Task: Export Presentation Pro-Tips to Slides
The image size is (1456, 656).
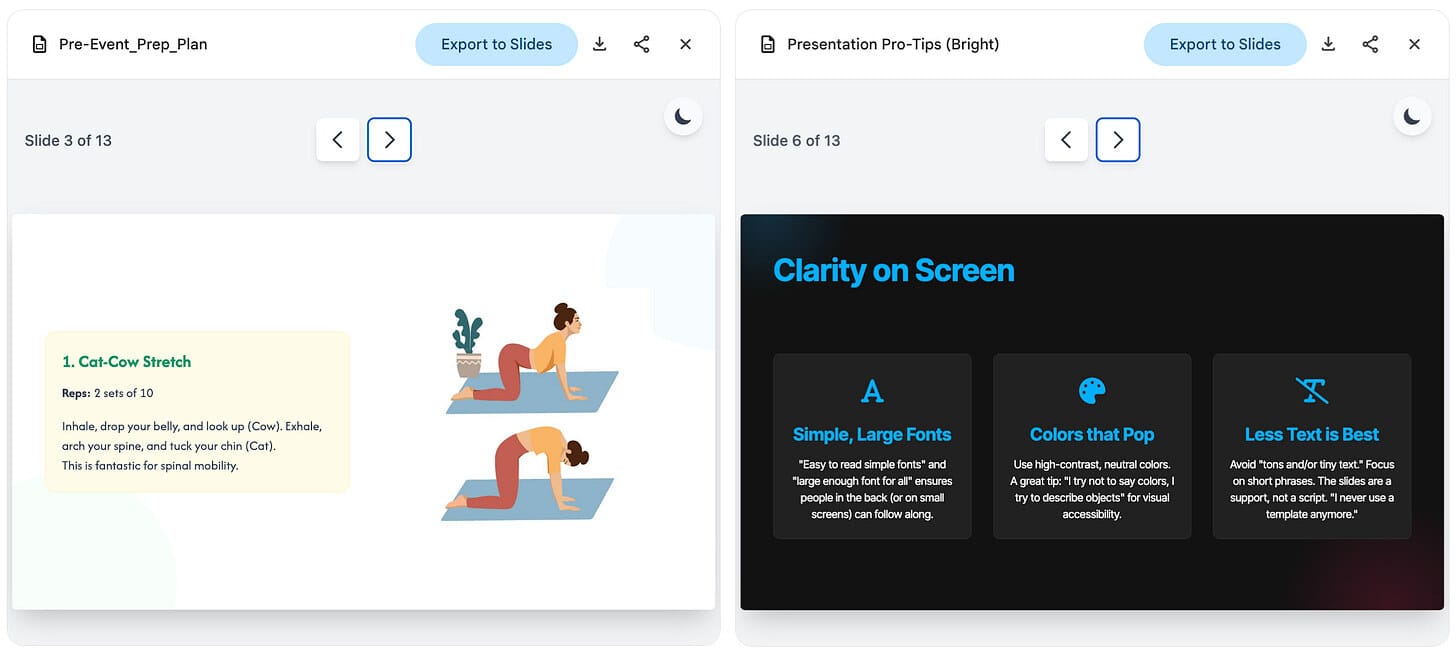Action: [1225, 44]
